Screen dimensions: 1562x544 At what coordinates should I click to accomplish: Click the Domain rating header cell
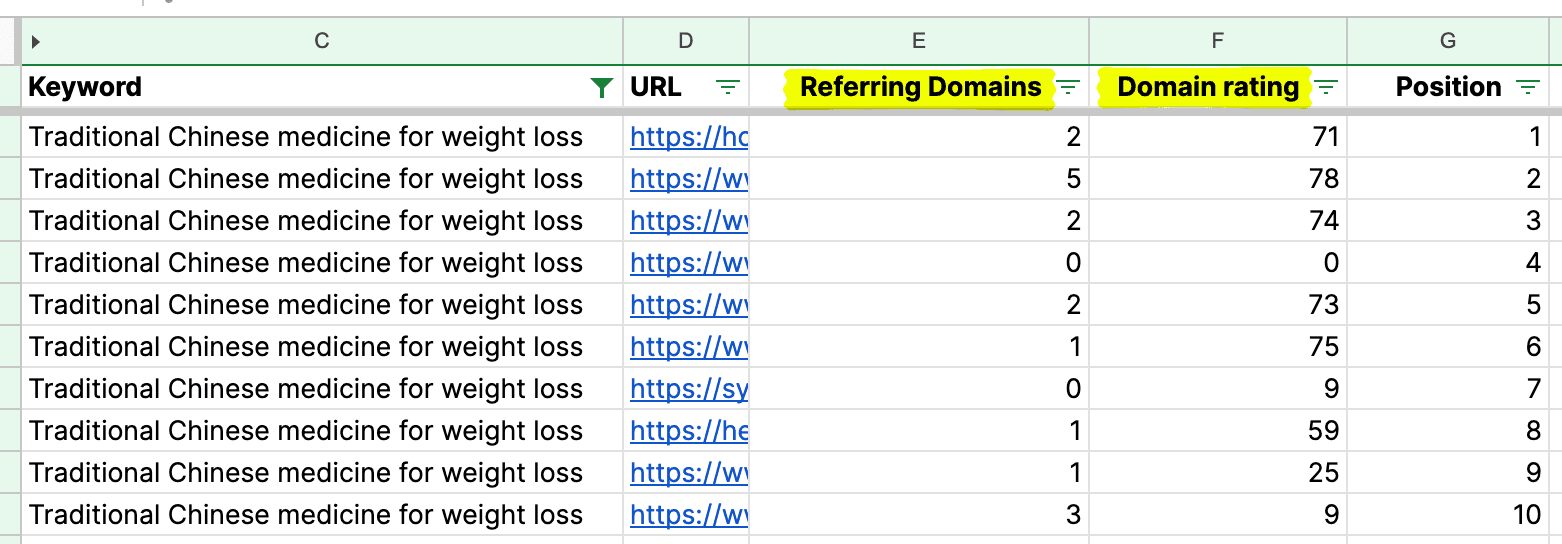pyautogui.click(x=1208, y=88)
